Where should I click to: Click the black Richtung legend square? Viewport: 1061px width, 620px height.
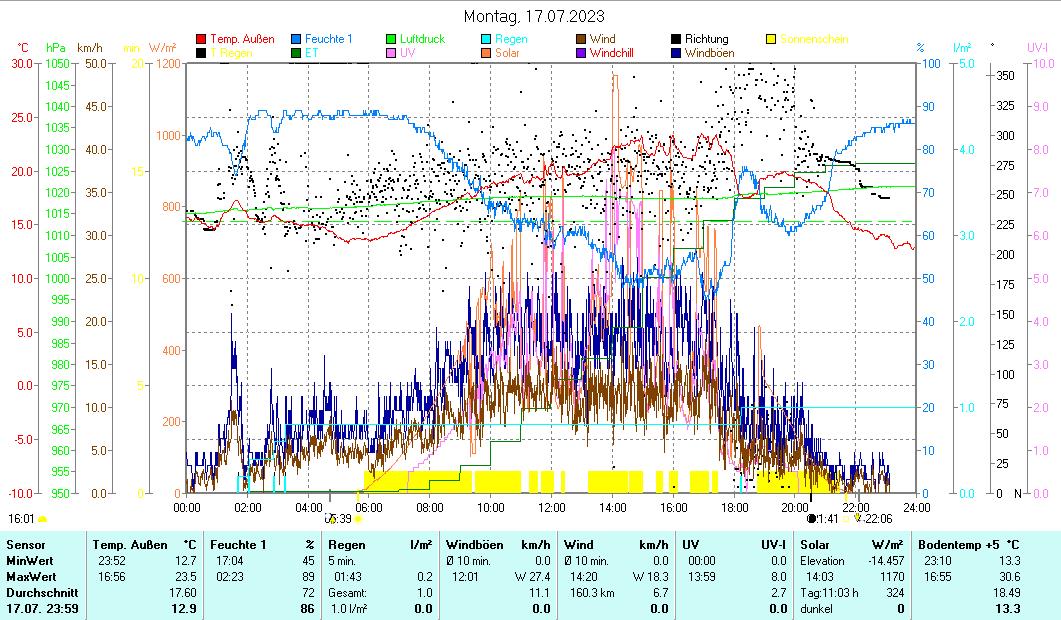pos(676,39)
